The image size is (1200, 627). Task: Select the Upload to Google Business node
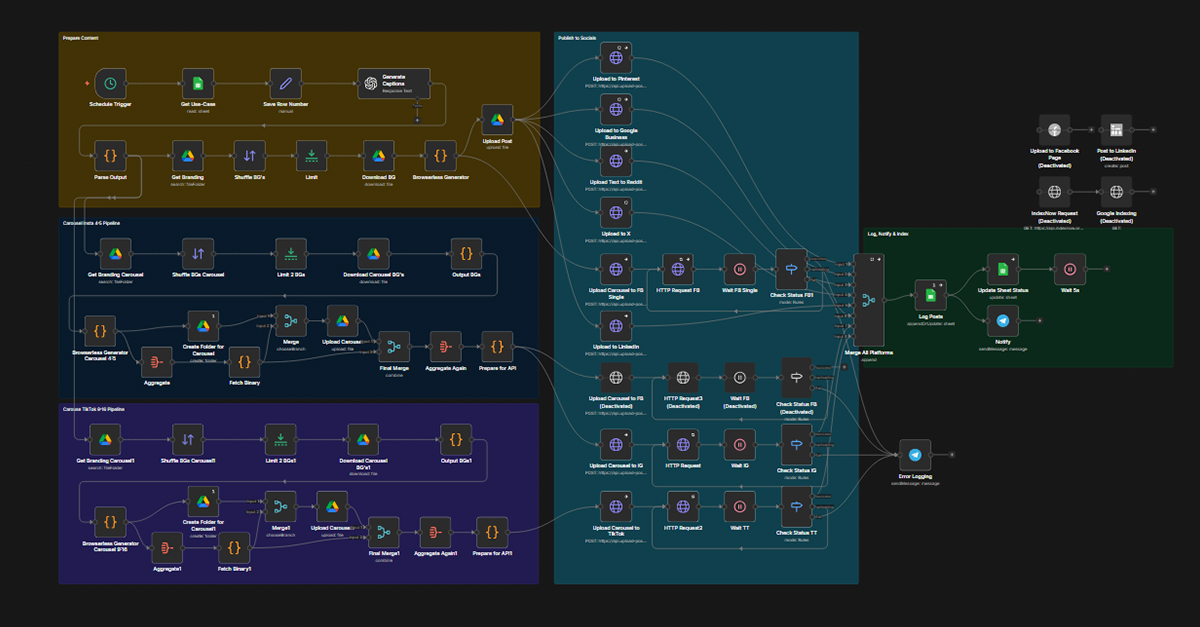(616, 108)
